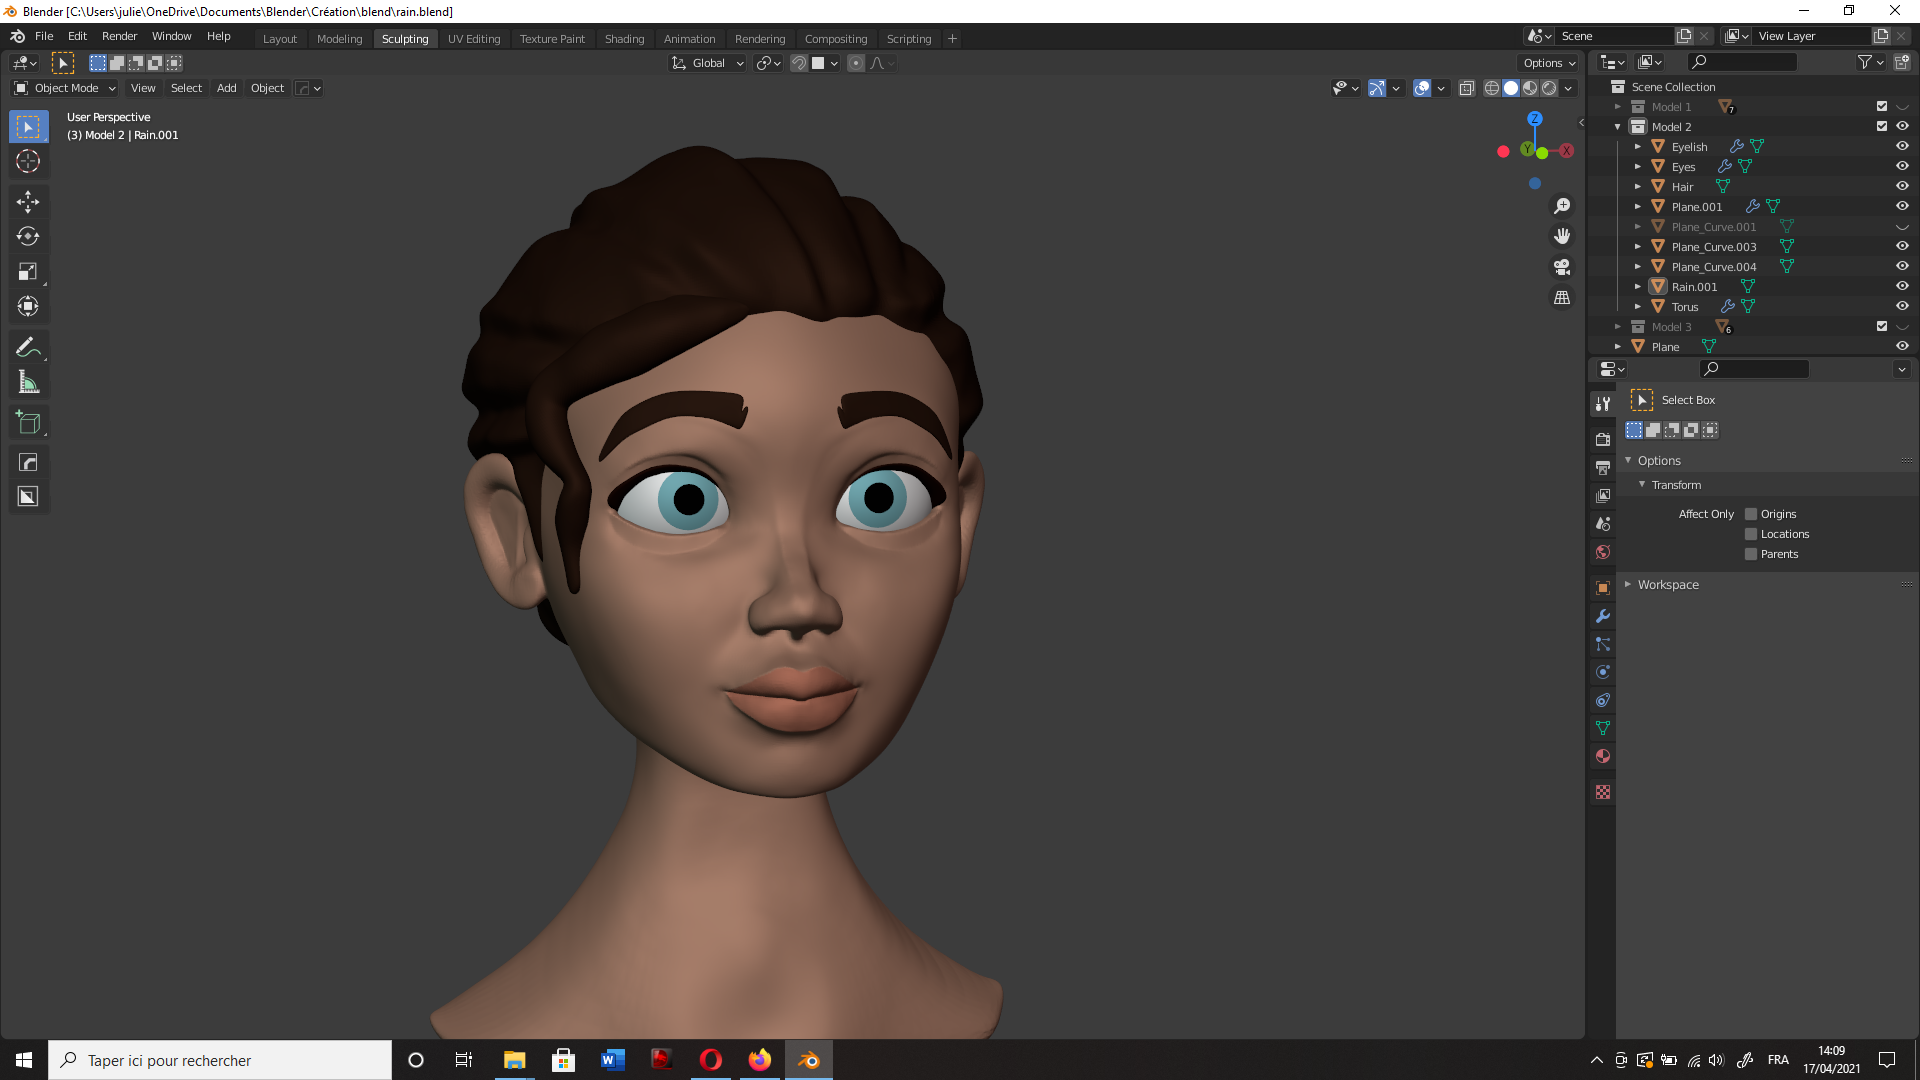Toggle camera view in viewport

tap(1562, 267)
